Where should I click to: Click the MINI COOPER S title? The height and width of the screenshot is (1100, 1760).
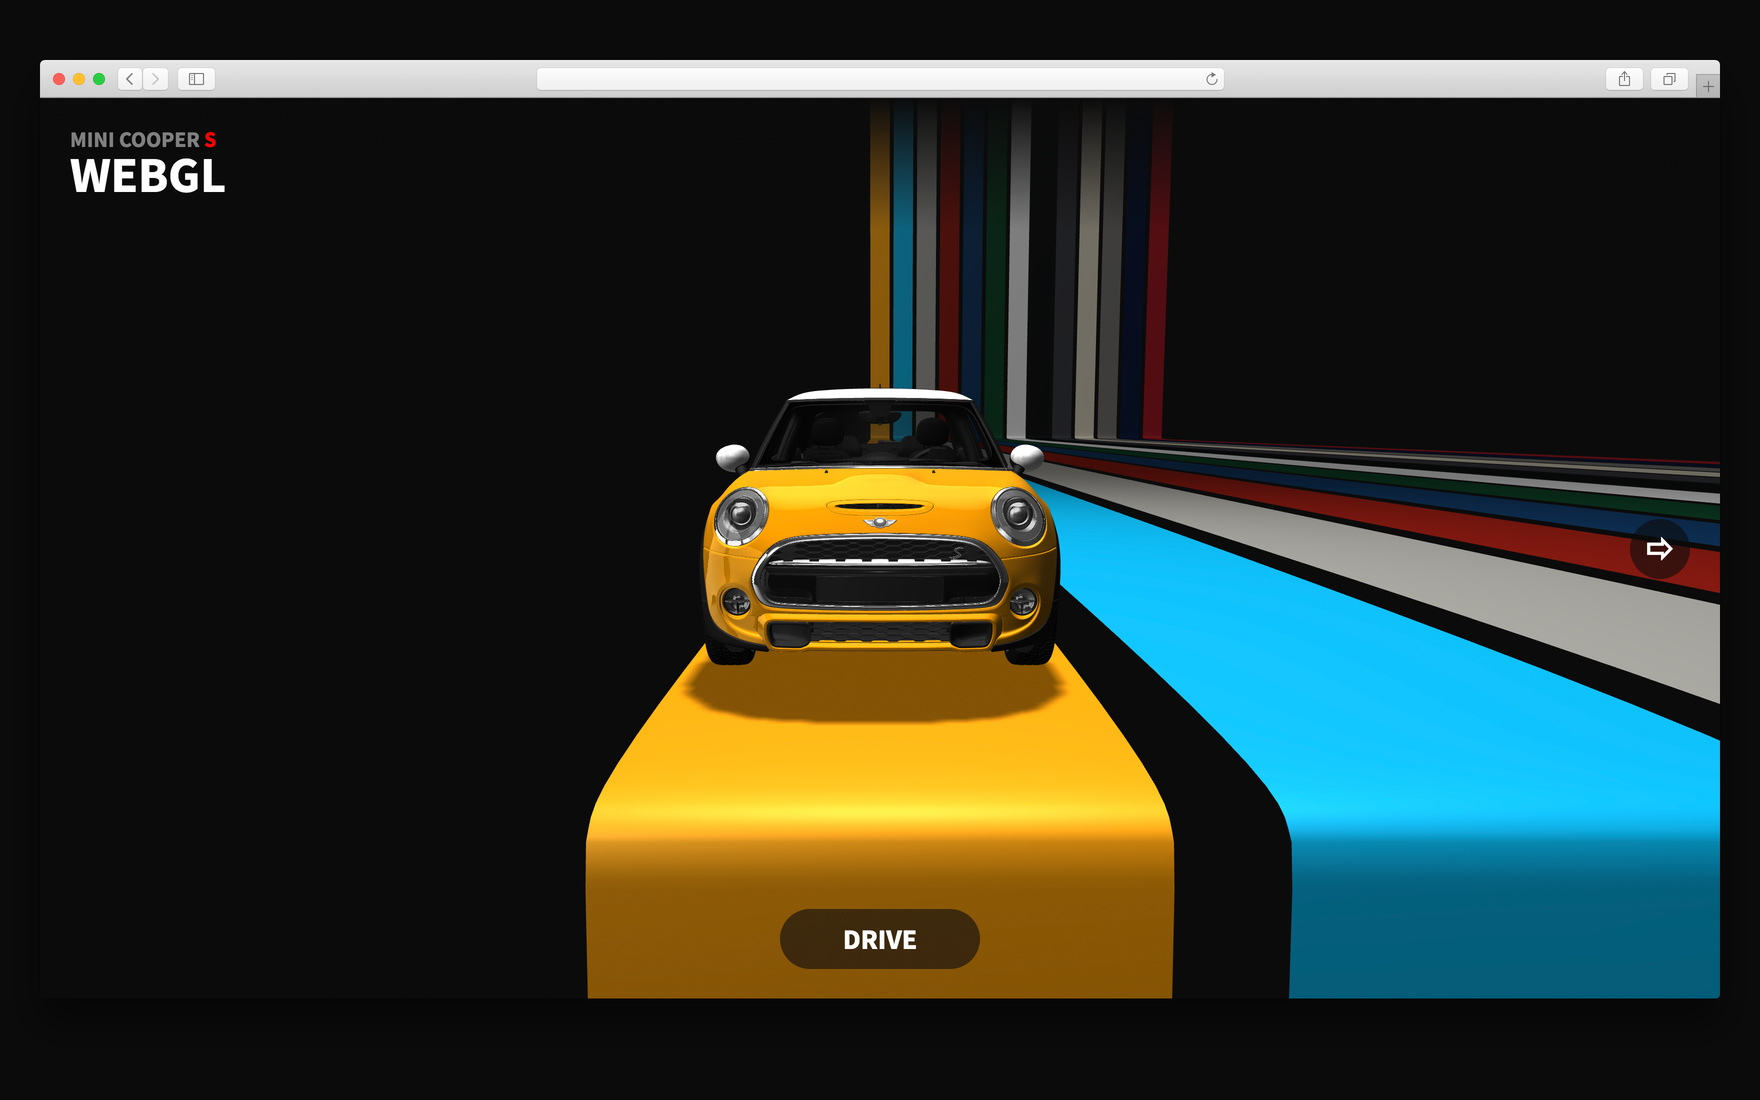143,140
